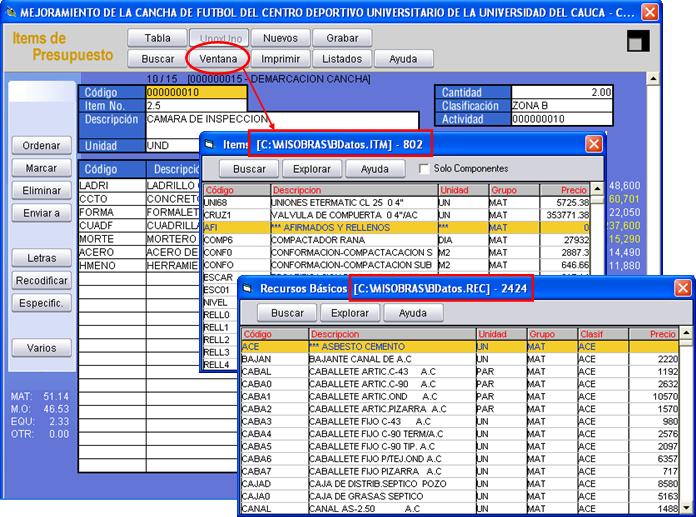The height and width of the screenshot is (517, 696).
Task: Click the Grabar button
Action: tap(342, 38)
